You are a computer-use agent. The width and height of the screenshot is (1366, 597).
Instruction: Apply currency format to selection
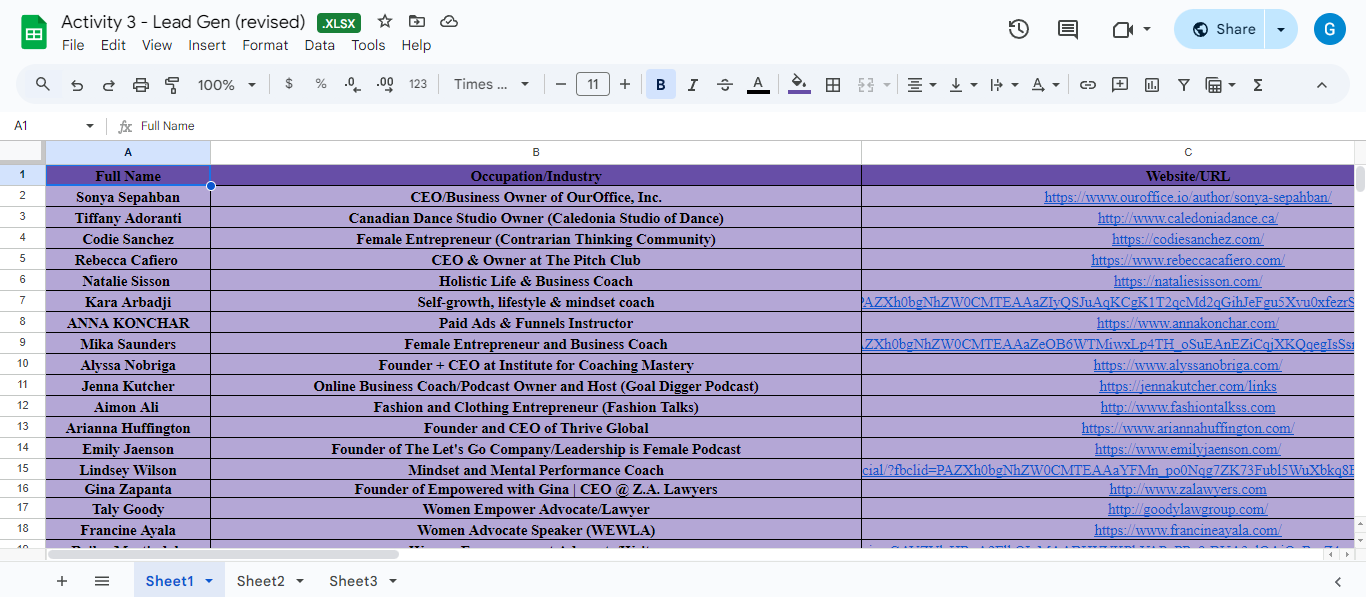pyautogui.click(x=289, y=84)
